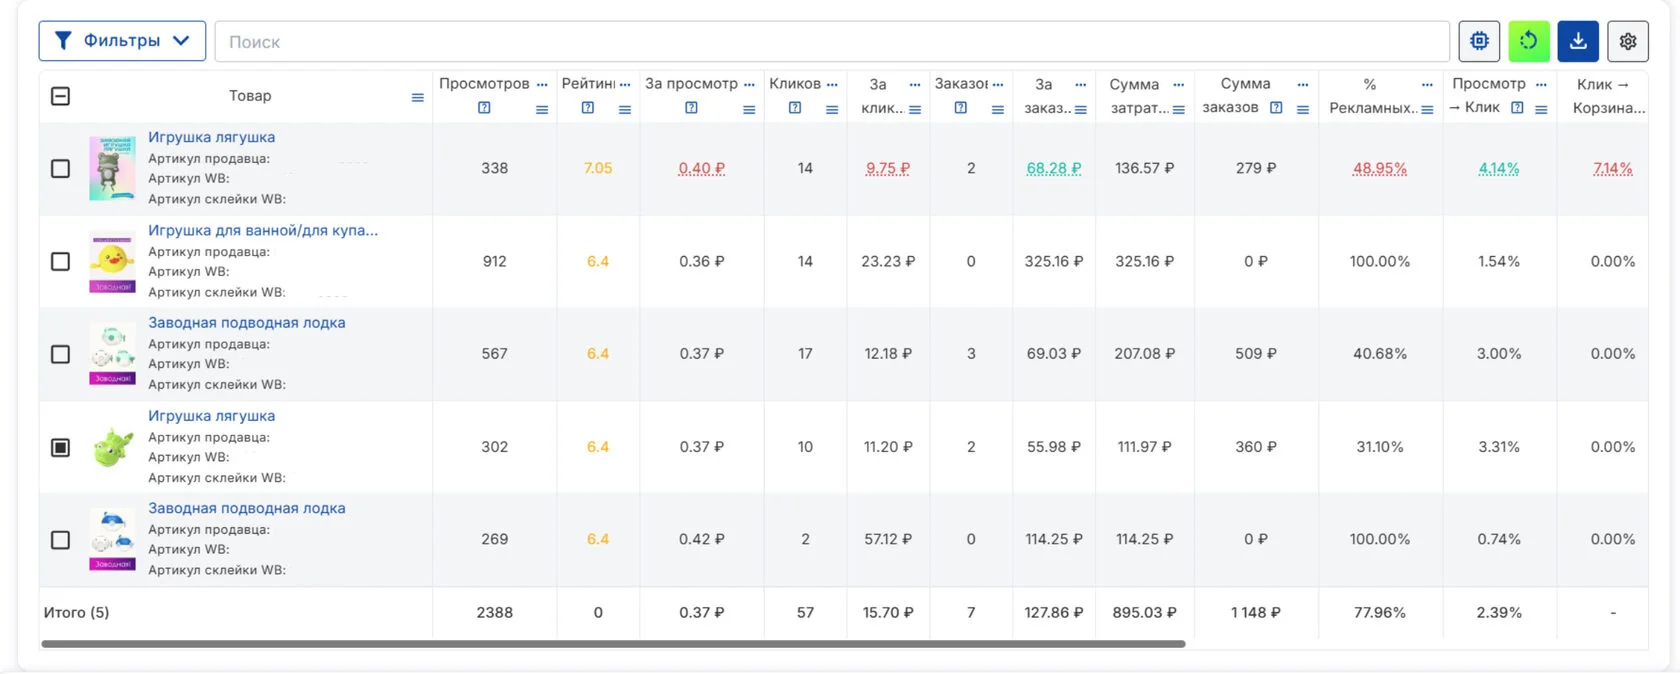
Task: Click the question-mark icon under Кликов
Action: [795, 108]
